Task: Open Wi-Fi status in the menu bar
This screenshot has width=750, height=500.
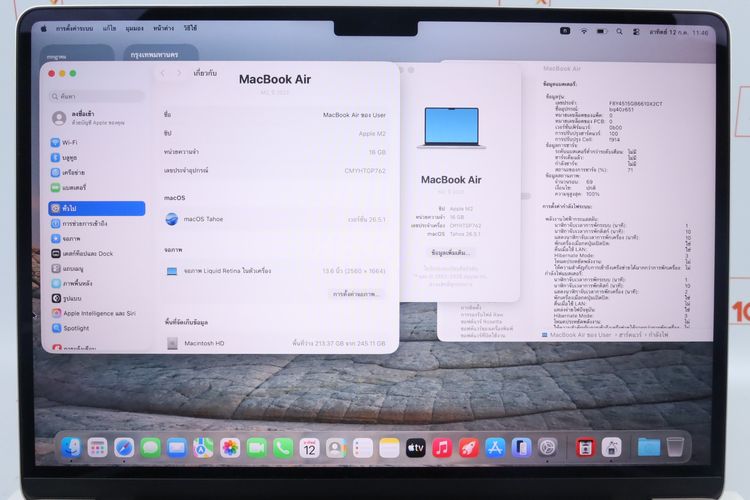Action: (x=584, y=32)
